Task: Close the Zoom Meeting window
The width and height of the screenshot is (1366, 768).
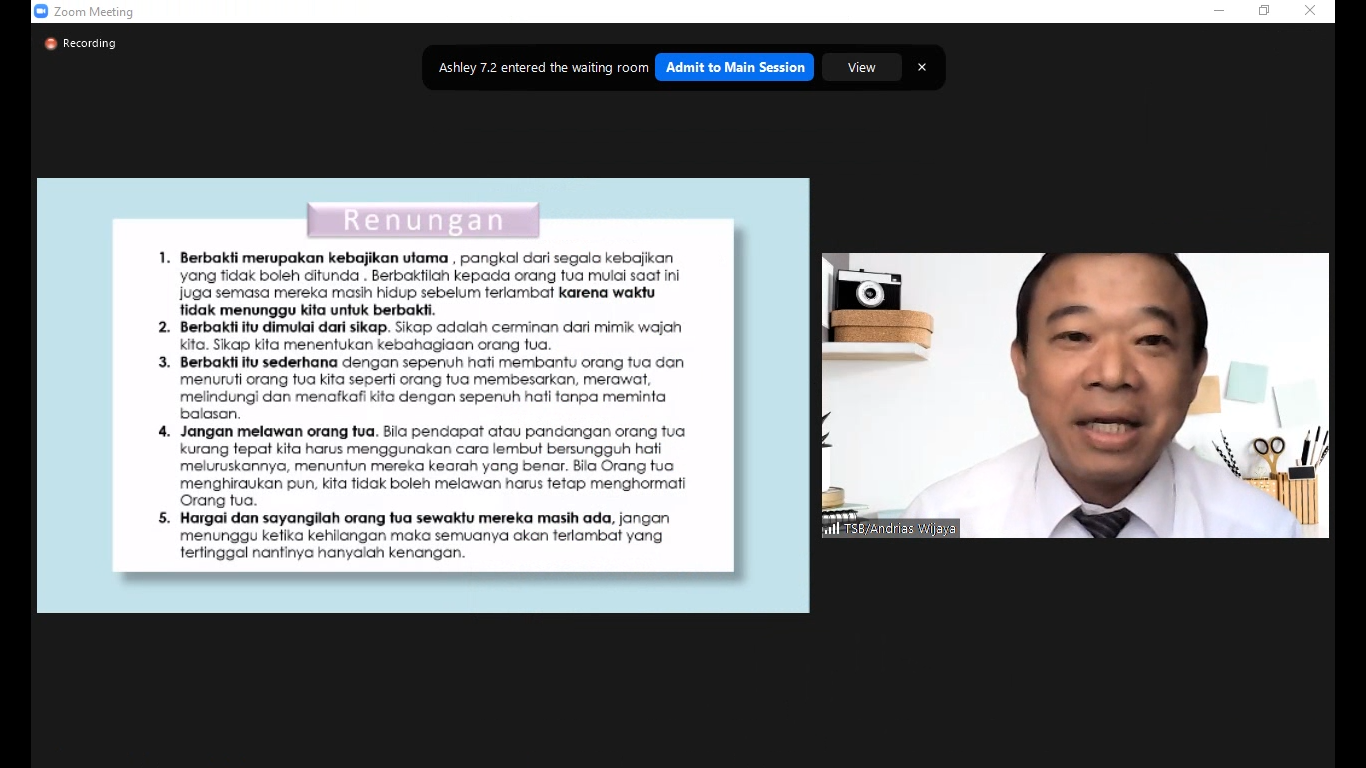Action: (x=1310, y=11)
